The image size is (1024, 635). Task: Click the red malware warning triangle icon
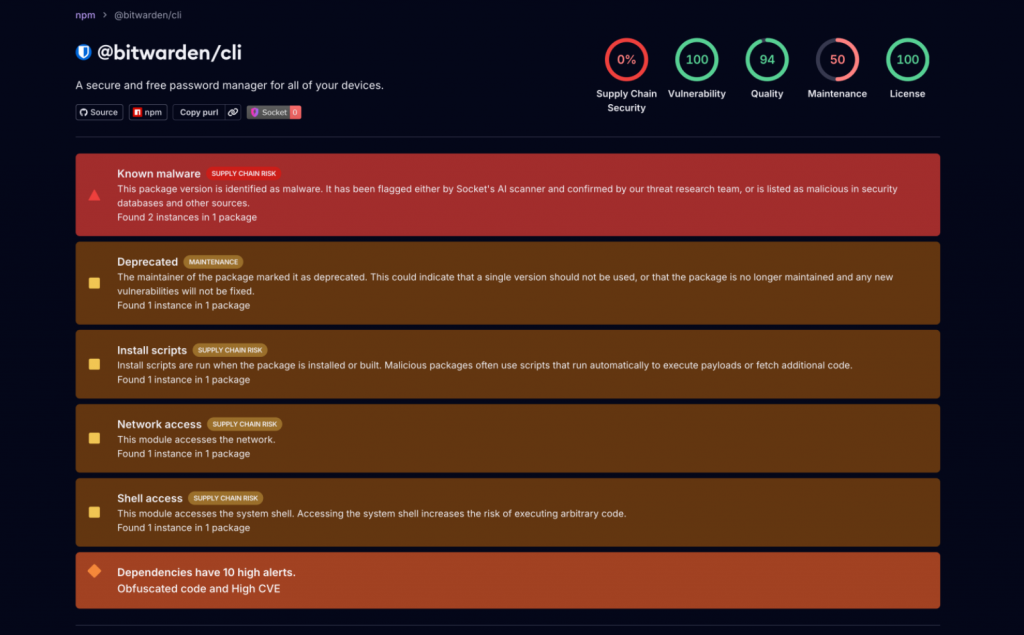(x=94, y=195)
